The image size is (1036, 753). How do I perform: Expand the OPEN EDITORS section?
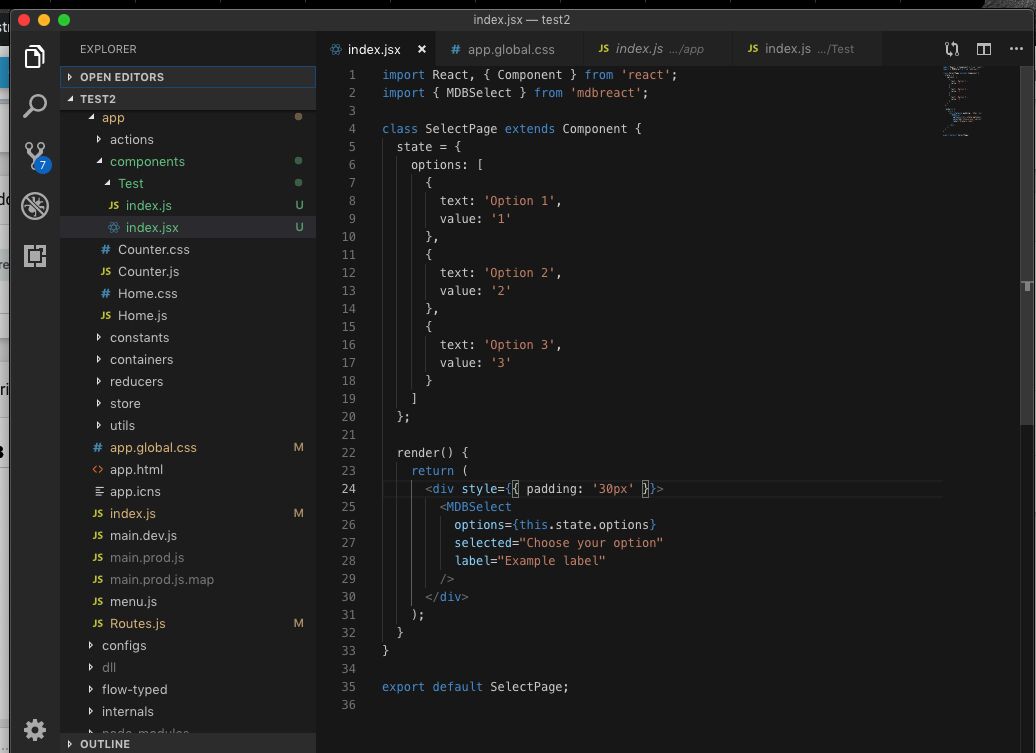tap(188, 77)
